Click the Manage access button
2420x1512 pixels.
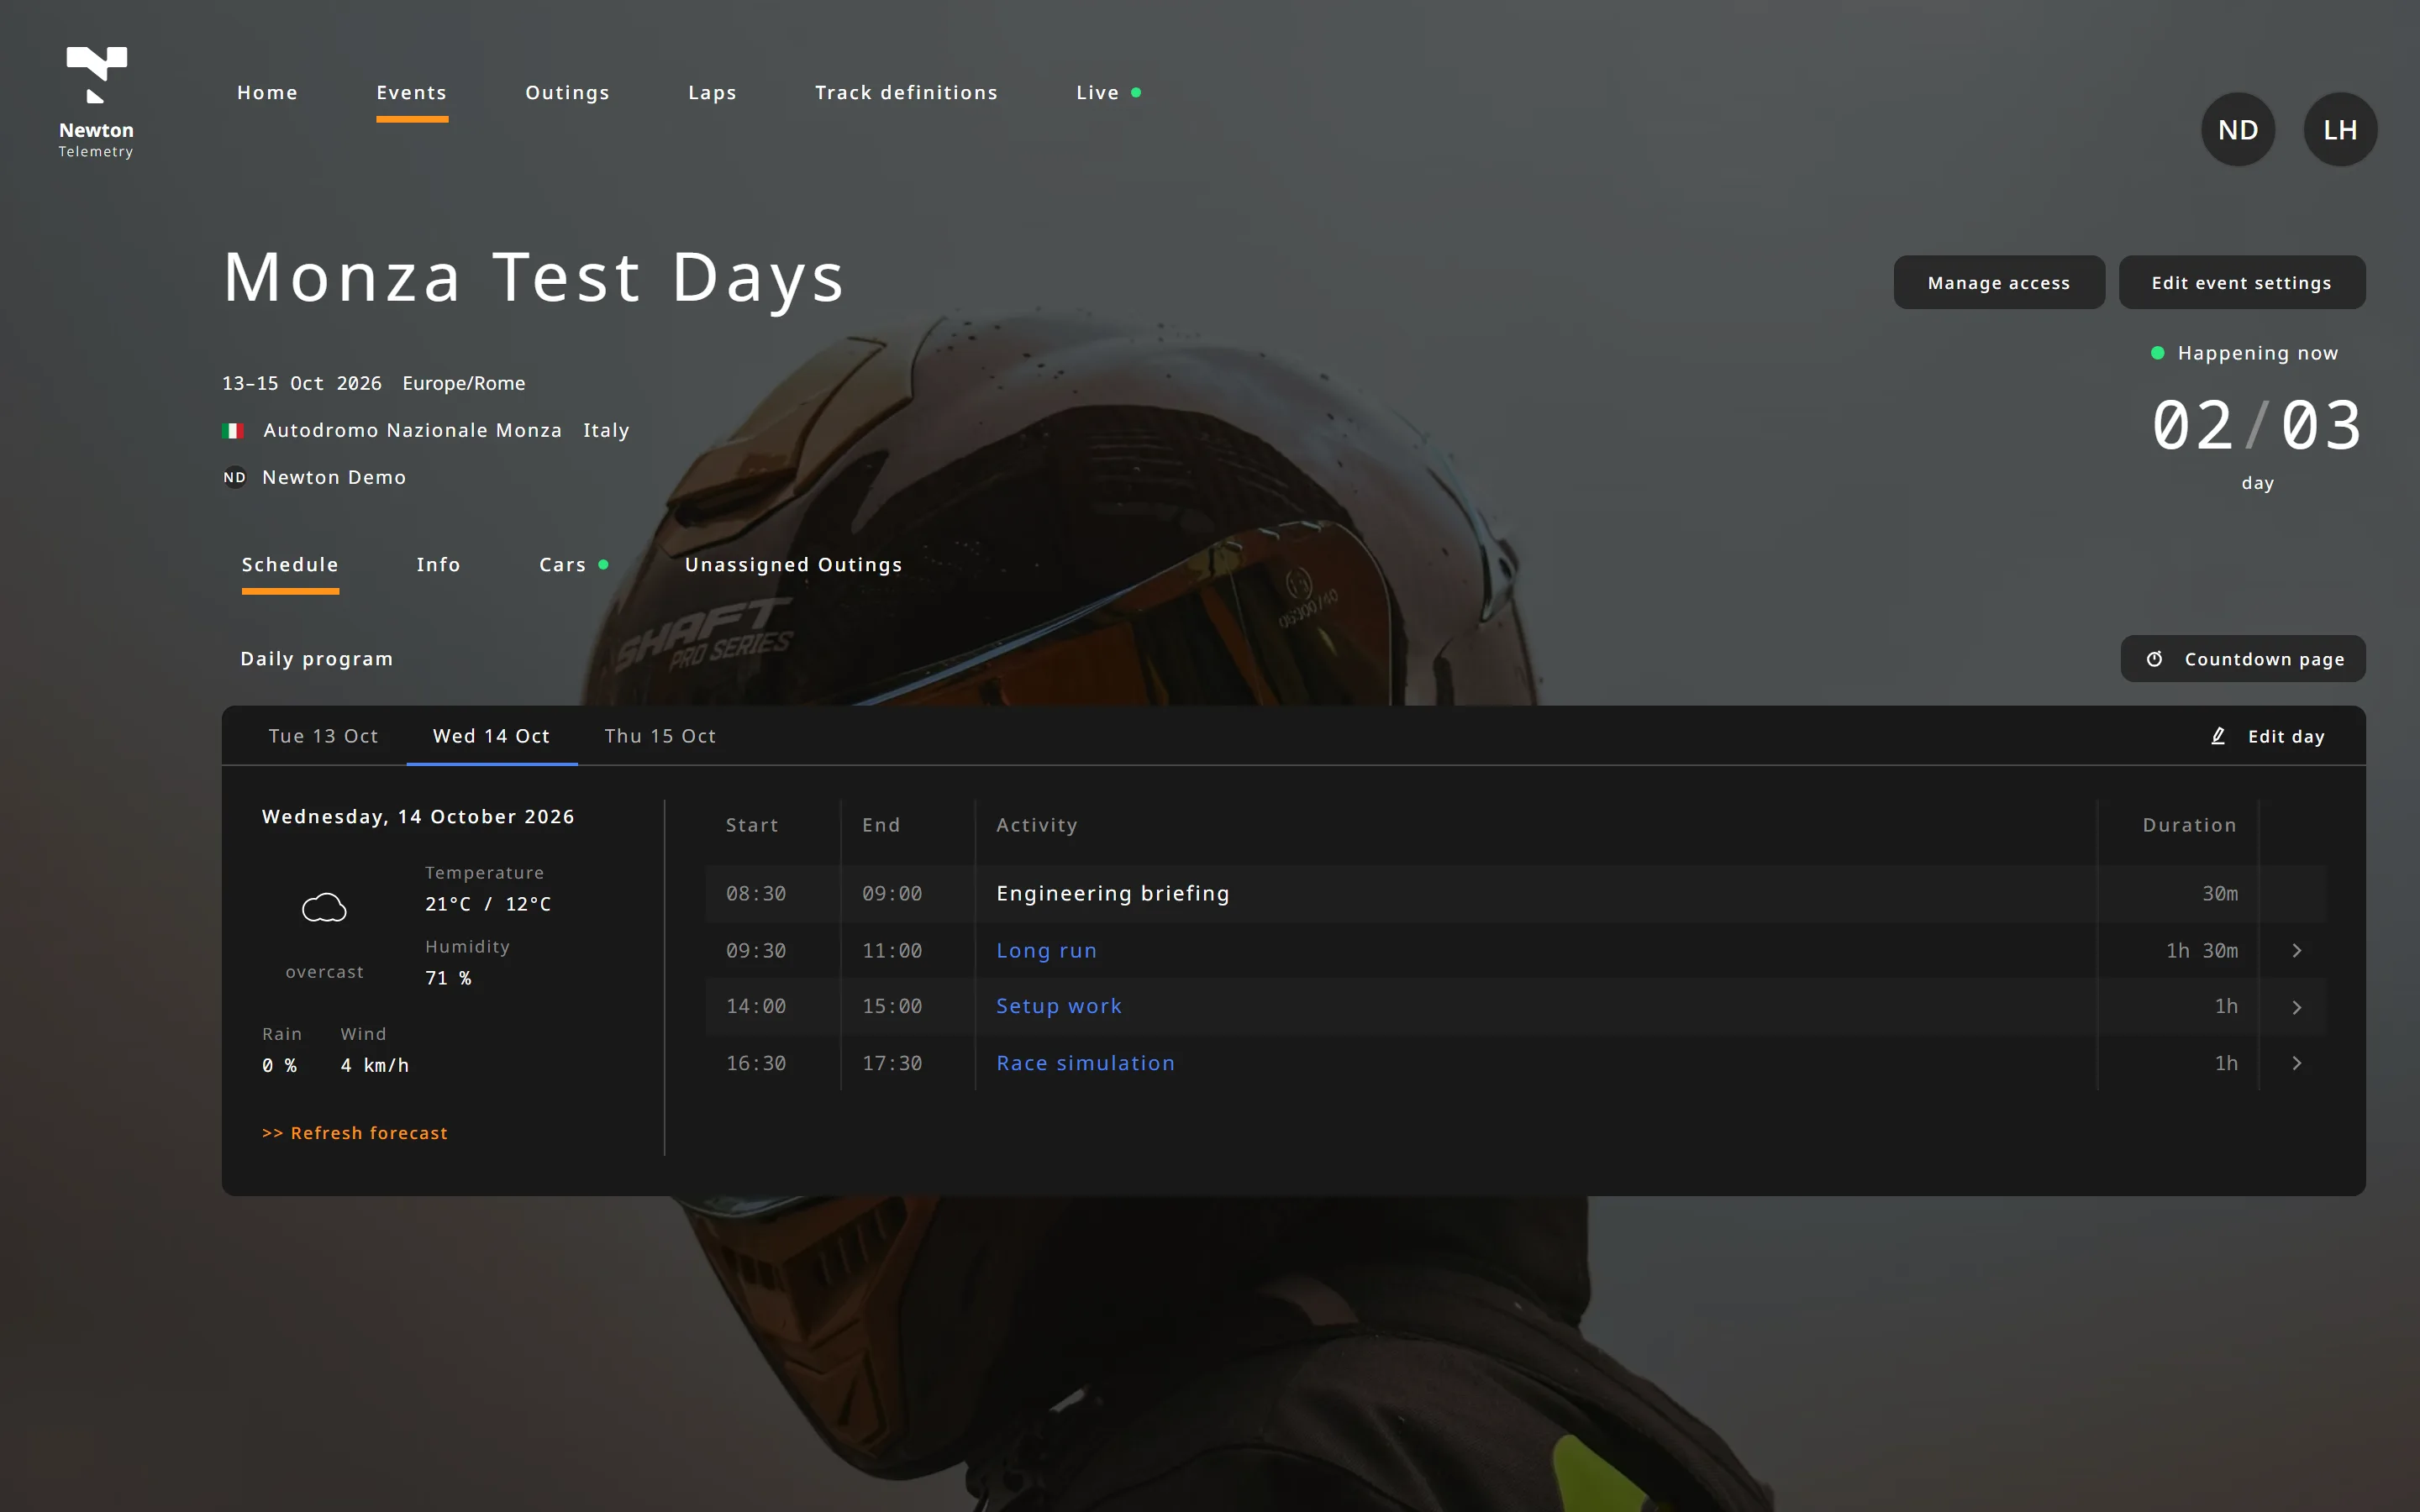[x=1999, y=283]
